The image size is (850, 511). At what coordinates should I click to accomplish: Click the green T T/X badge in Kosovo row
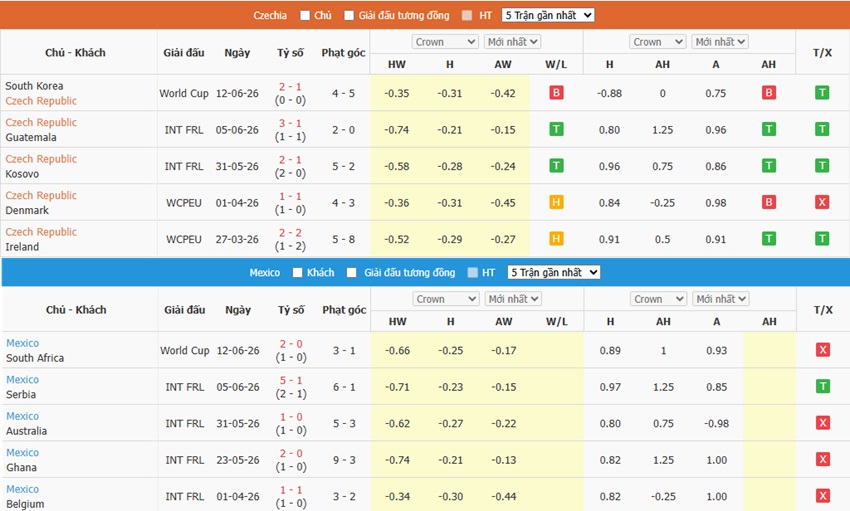[x=822, y=165]
